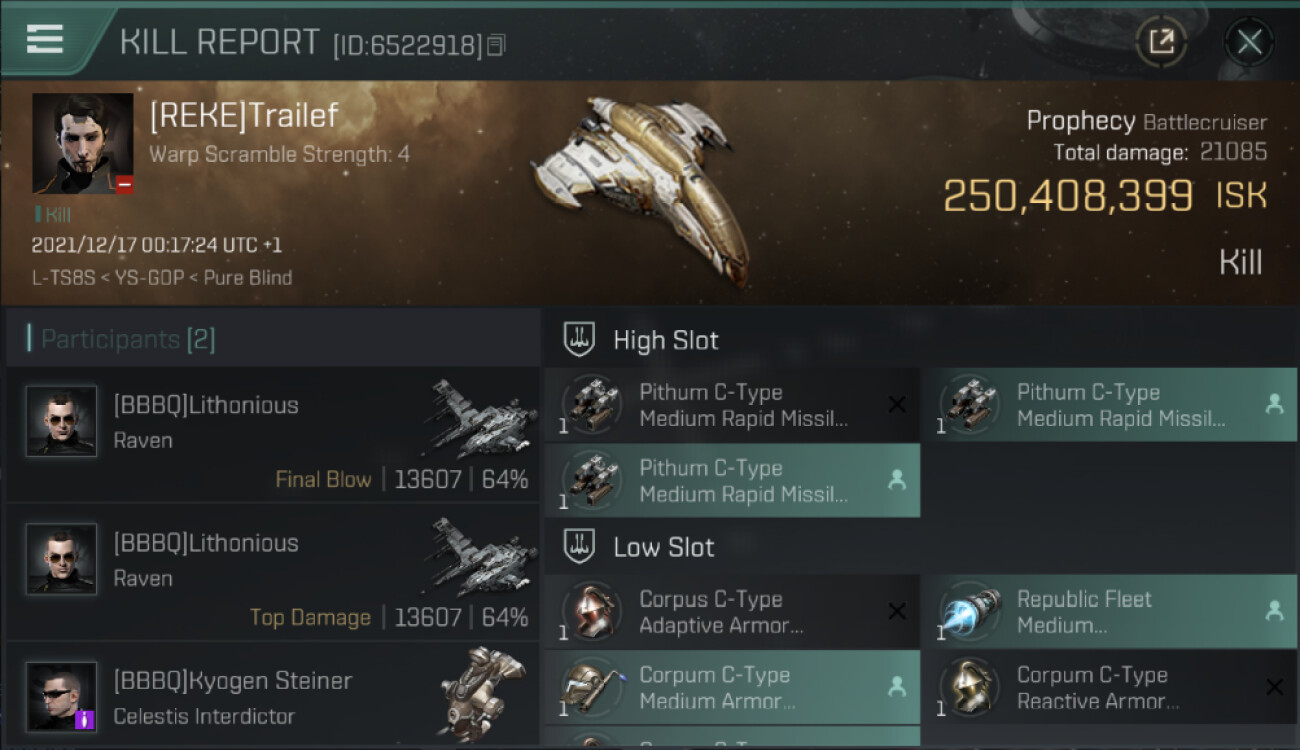Viewport: 1300px width, 750px height.
Task: Share the kill report externally
Action: [1161, 42]
